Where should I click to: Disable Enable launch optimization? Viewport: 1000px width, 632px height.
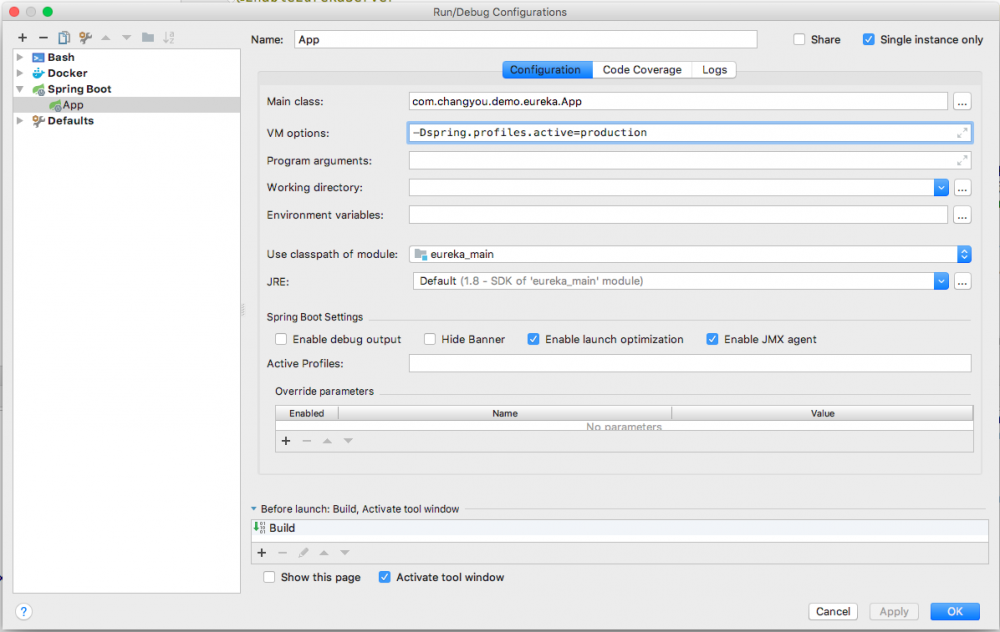[x=533, y=339]
